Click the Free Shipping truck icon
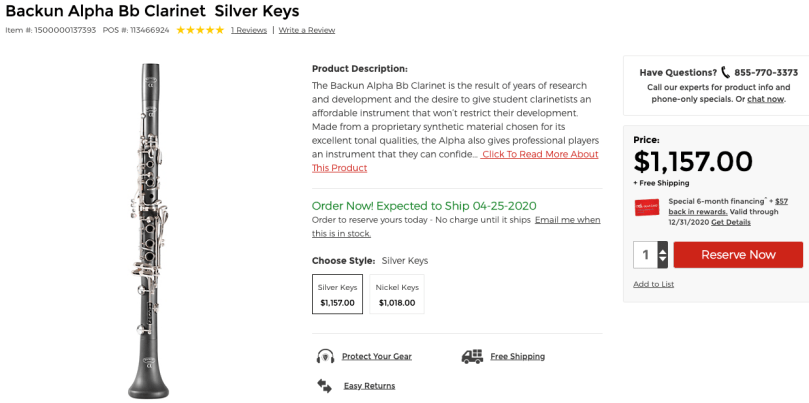 click(x=472, y=356)
